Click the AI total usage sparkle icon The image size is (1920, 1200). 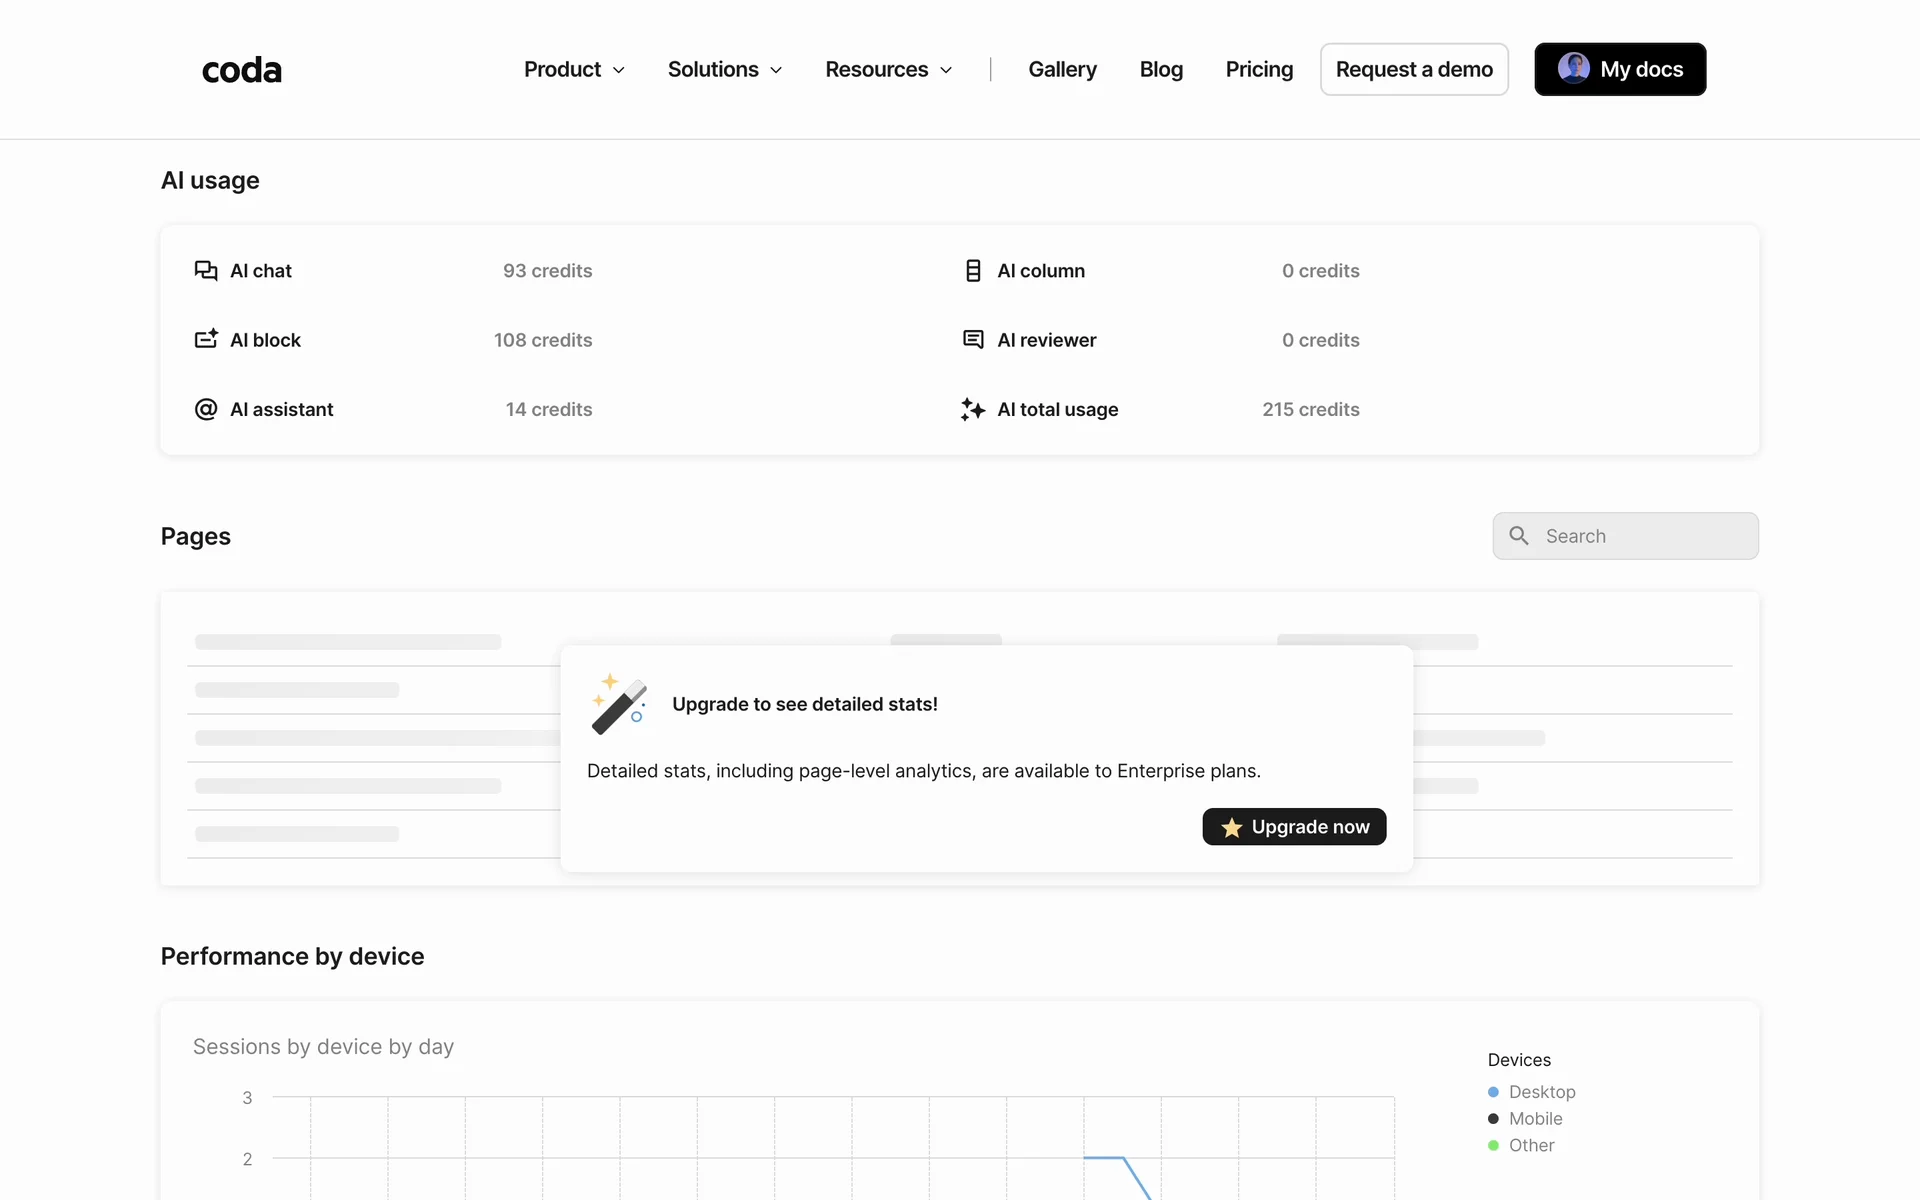[x=973, y=409]
